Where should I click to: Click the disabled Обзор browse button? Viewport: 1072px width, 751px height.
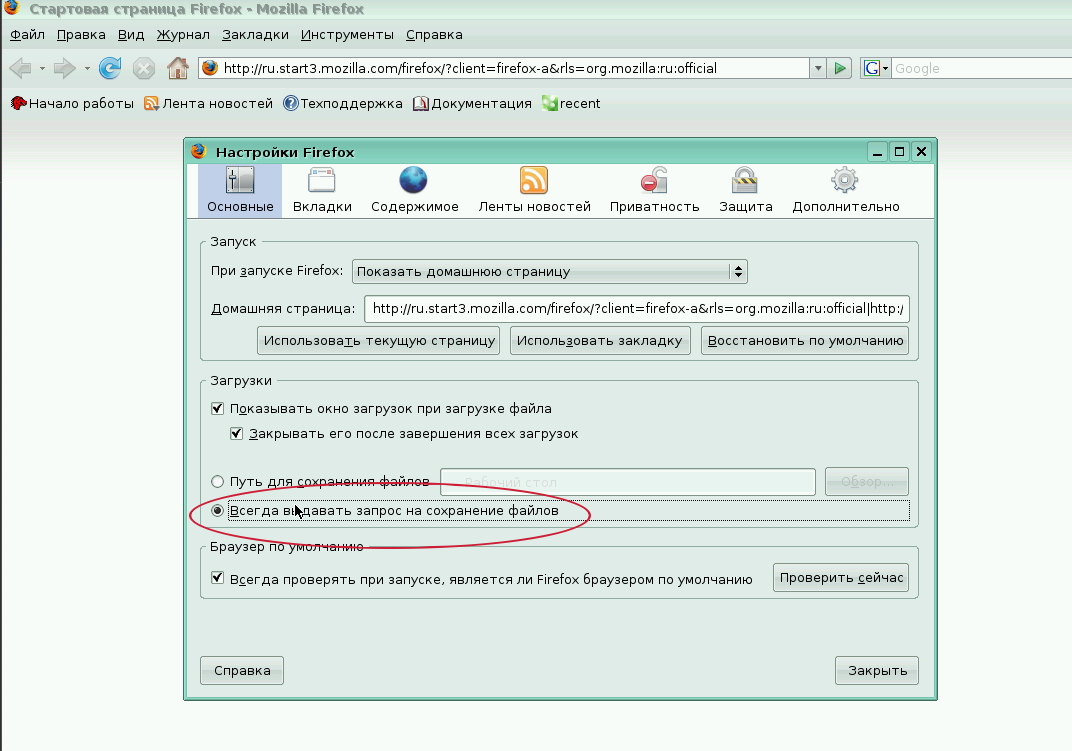[x=867, y=482]
